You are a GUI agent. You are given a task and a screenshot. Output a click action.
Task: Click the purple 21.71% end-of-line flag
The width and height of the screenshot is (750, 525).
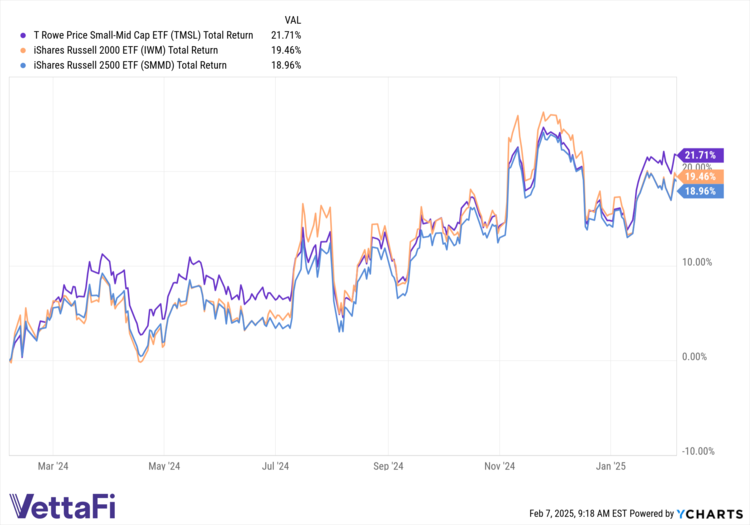click(699, 155)
